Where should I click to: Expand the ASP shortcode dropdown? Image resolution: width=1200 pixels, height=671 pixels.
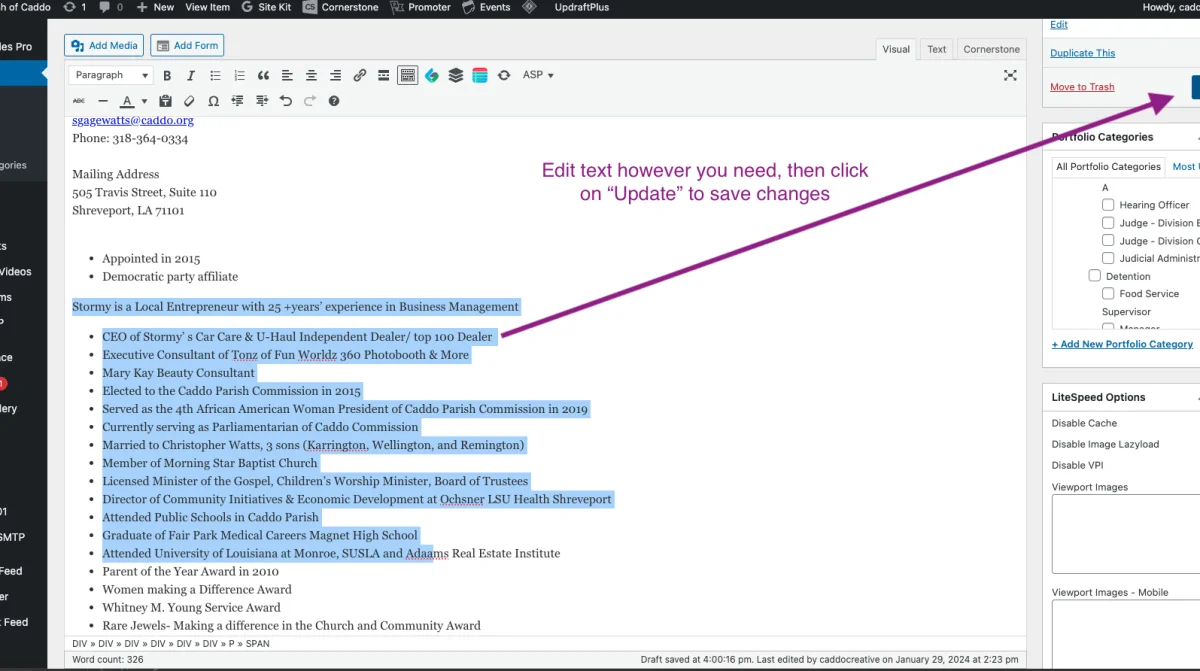click(x=538, y=75)
